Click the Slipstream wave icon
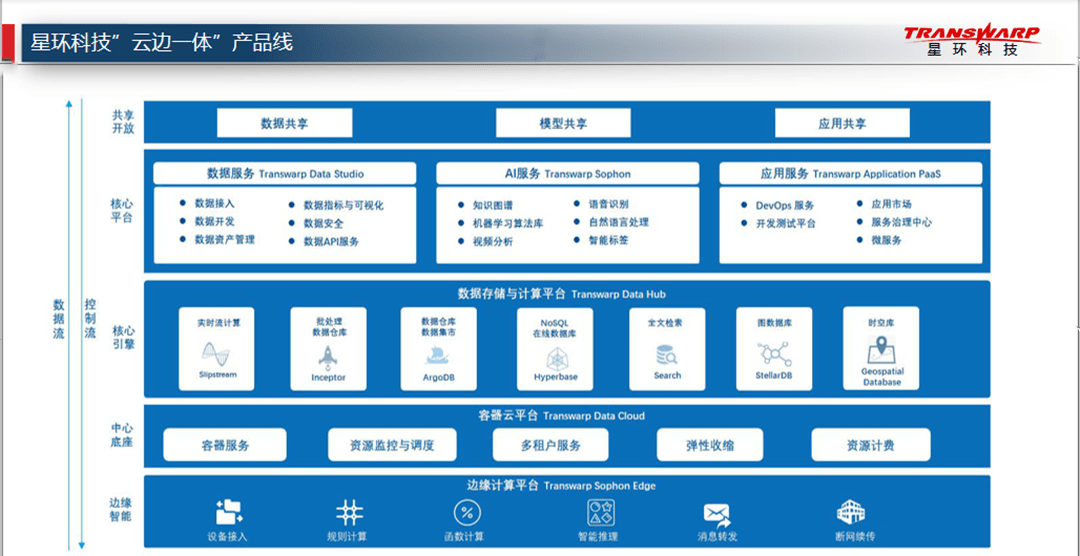This screenshot has width=1080, height=556. 216,354
